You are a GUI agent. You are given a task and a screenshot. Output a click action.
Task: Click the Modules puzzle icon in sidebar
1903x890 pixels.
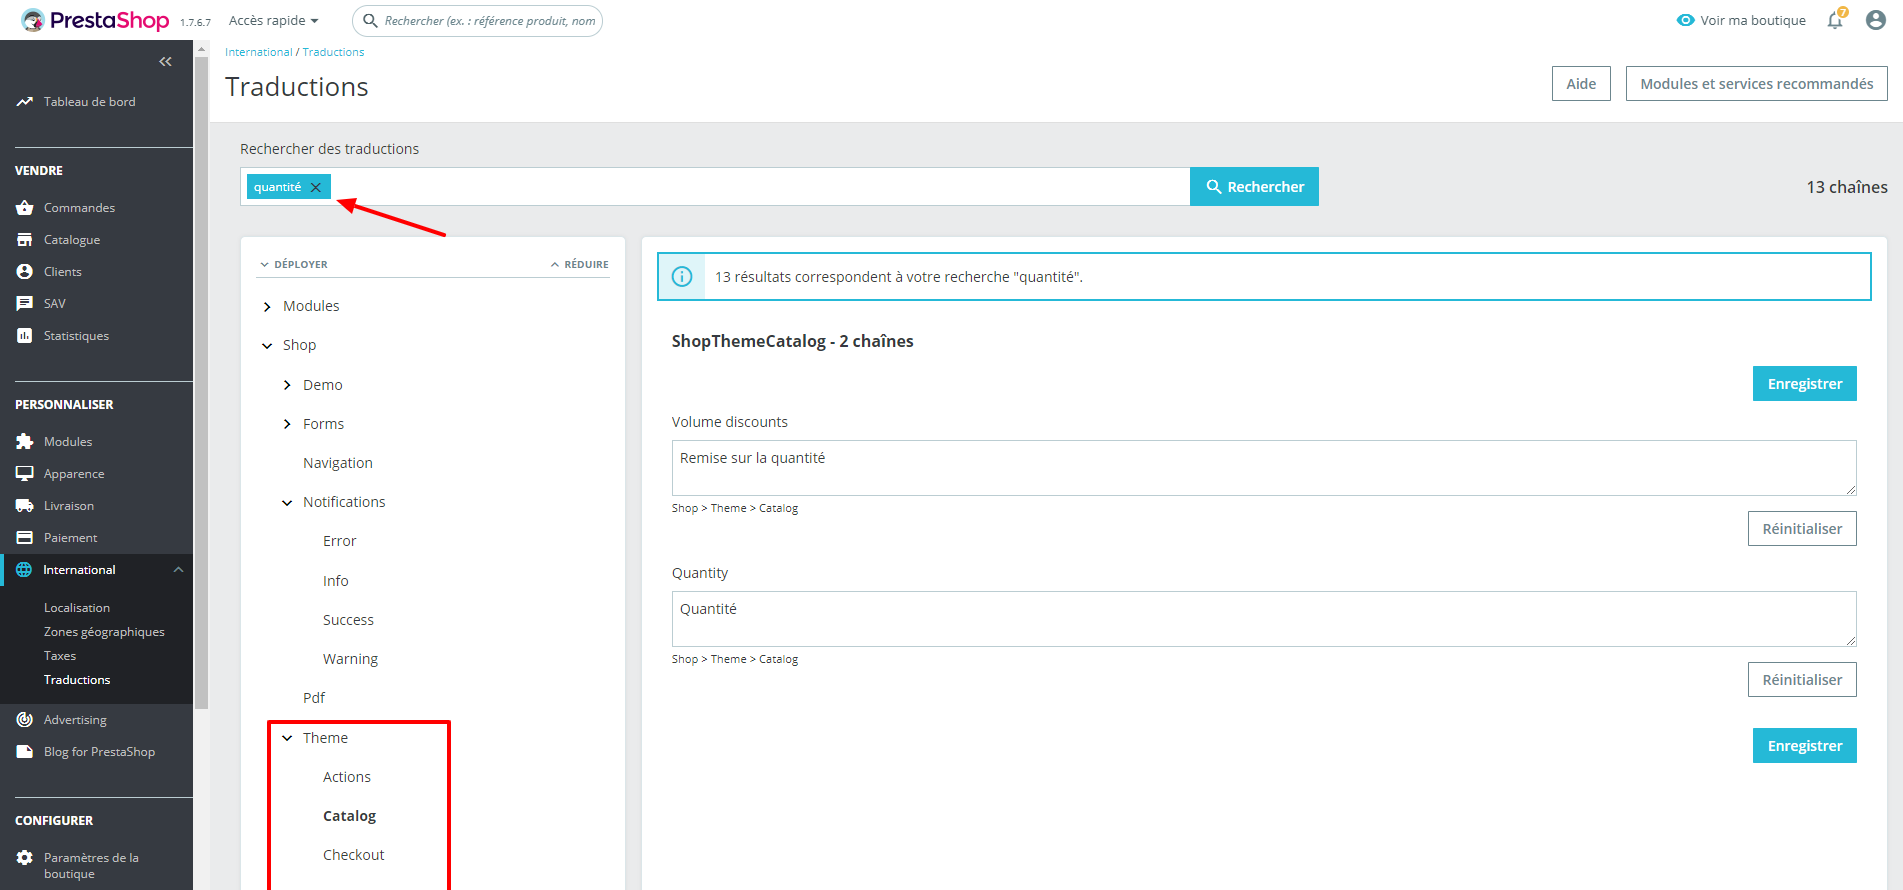coord(25,442)
